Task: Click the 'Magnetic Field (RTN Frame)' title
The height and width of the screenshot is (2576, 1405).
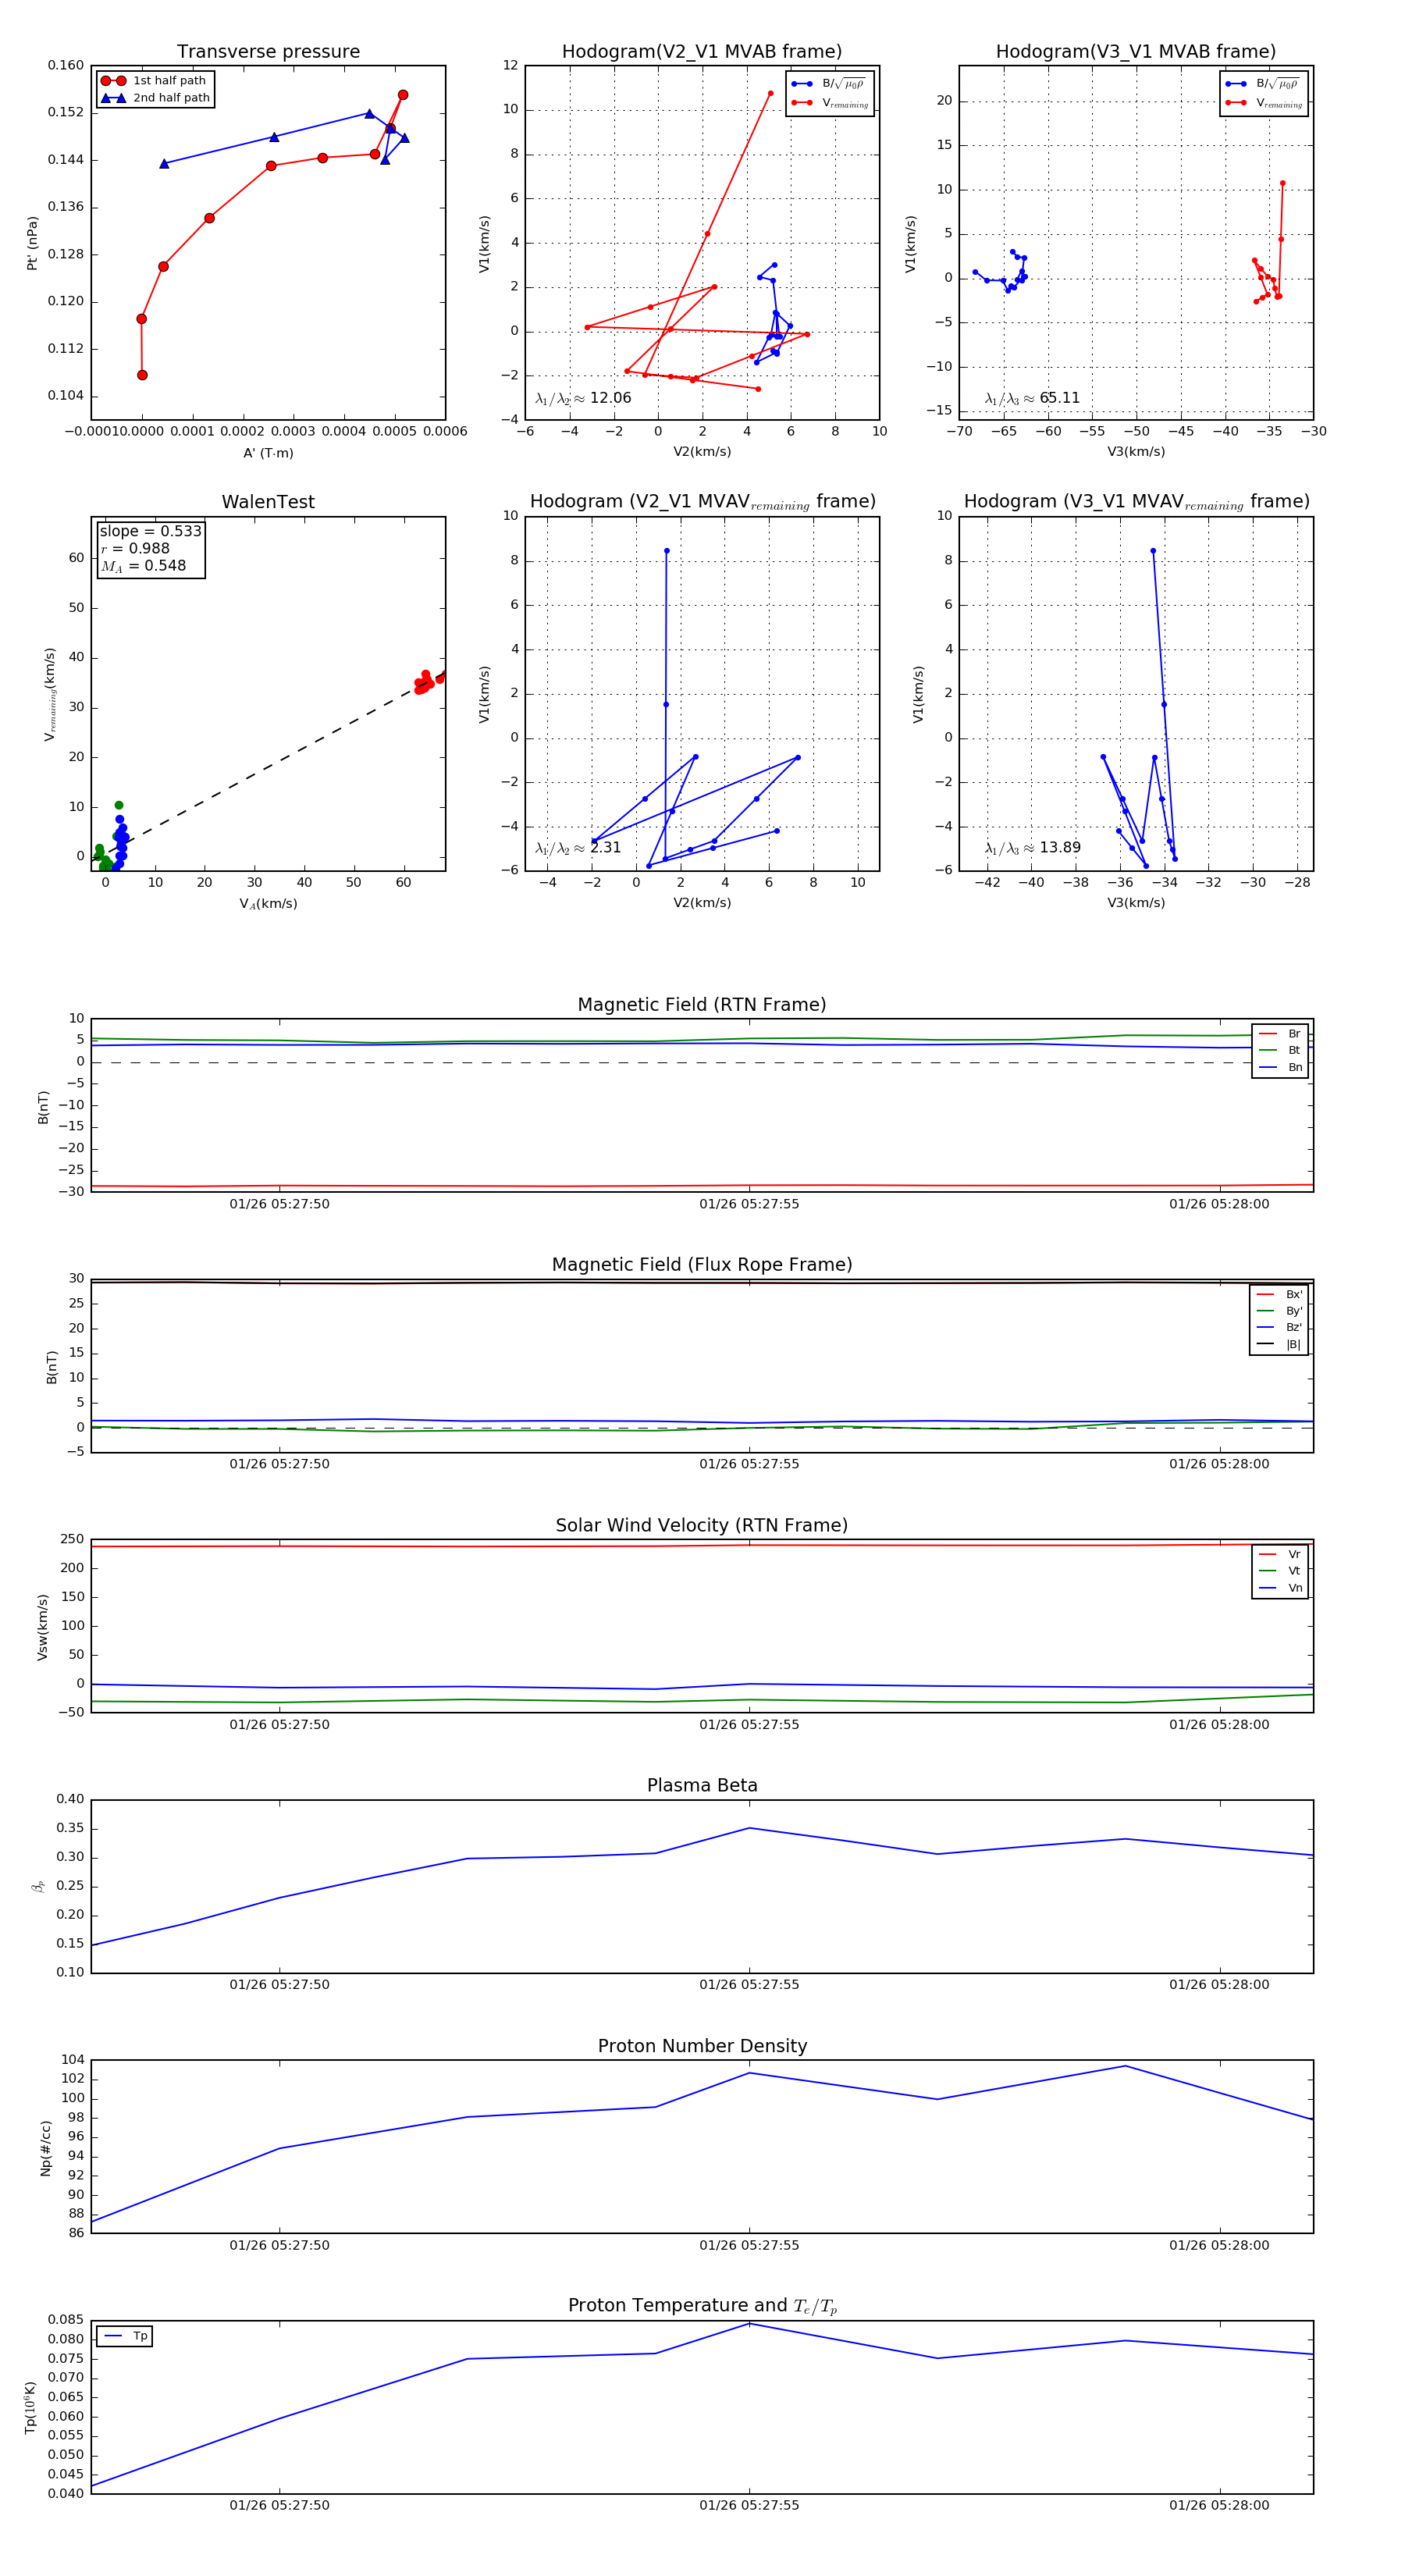Action: 701,1005
